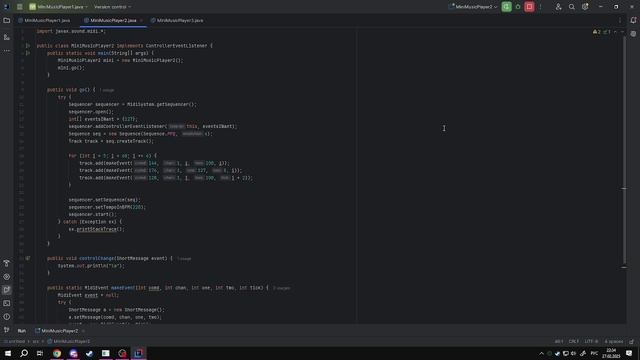This screenshot has width=640, height=360.
Task: Open the Version control dropdown
Action: click(x=113, y=7)
